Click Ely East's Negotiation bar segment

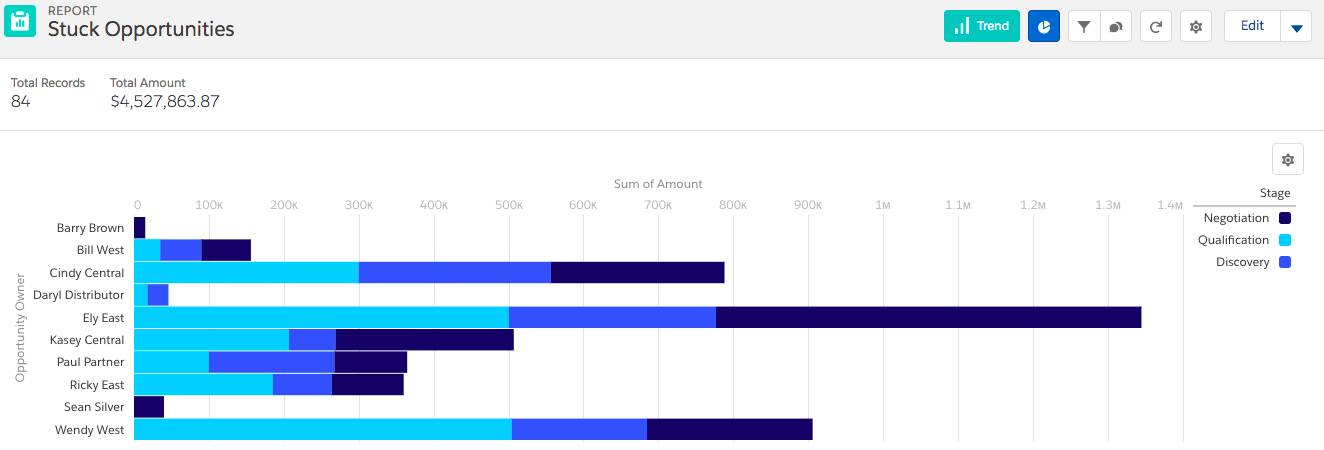coord(928,318)
